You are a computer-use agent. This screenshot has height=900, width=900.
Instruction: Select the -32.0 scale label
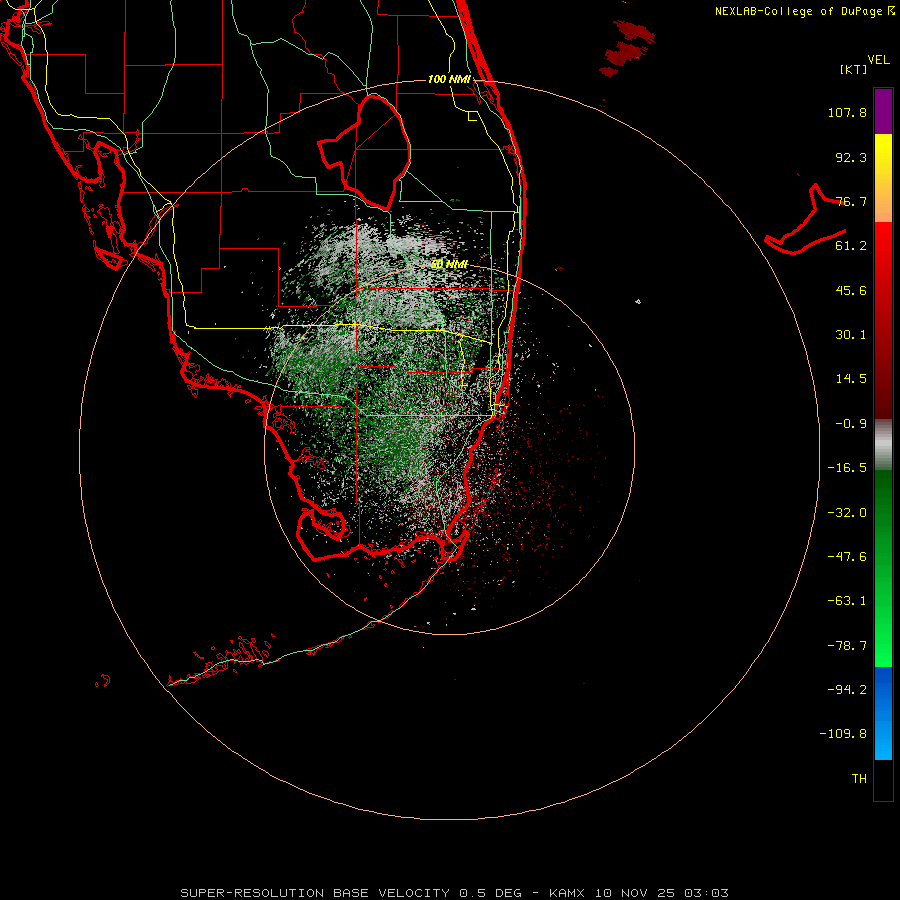[847, 513]
